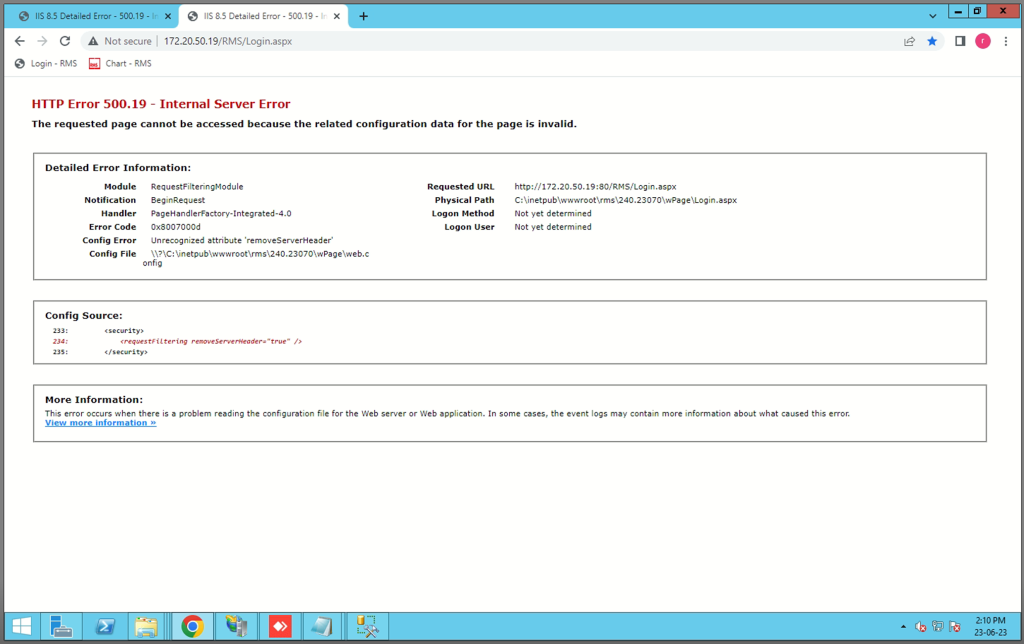Open the notepad-style taskbar app
The image size is (1024, 644).
(x=323, y=626)
